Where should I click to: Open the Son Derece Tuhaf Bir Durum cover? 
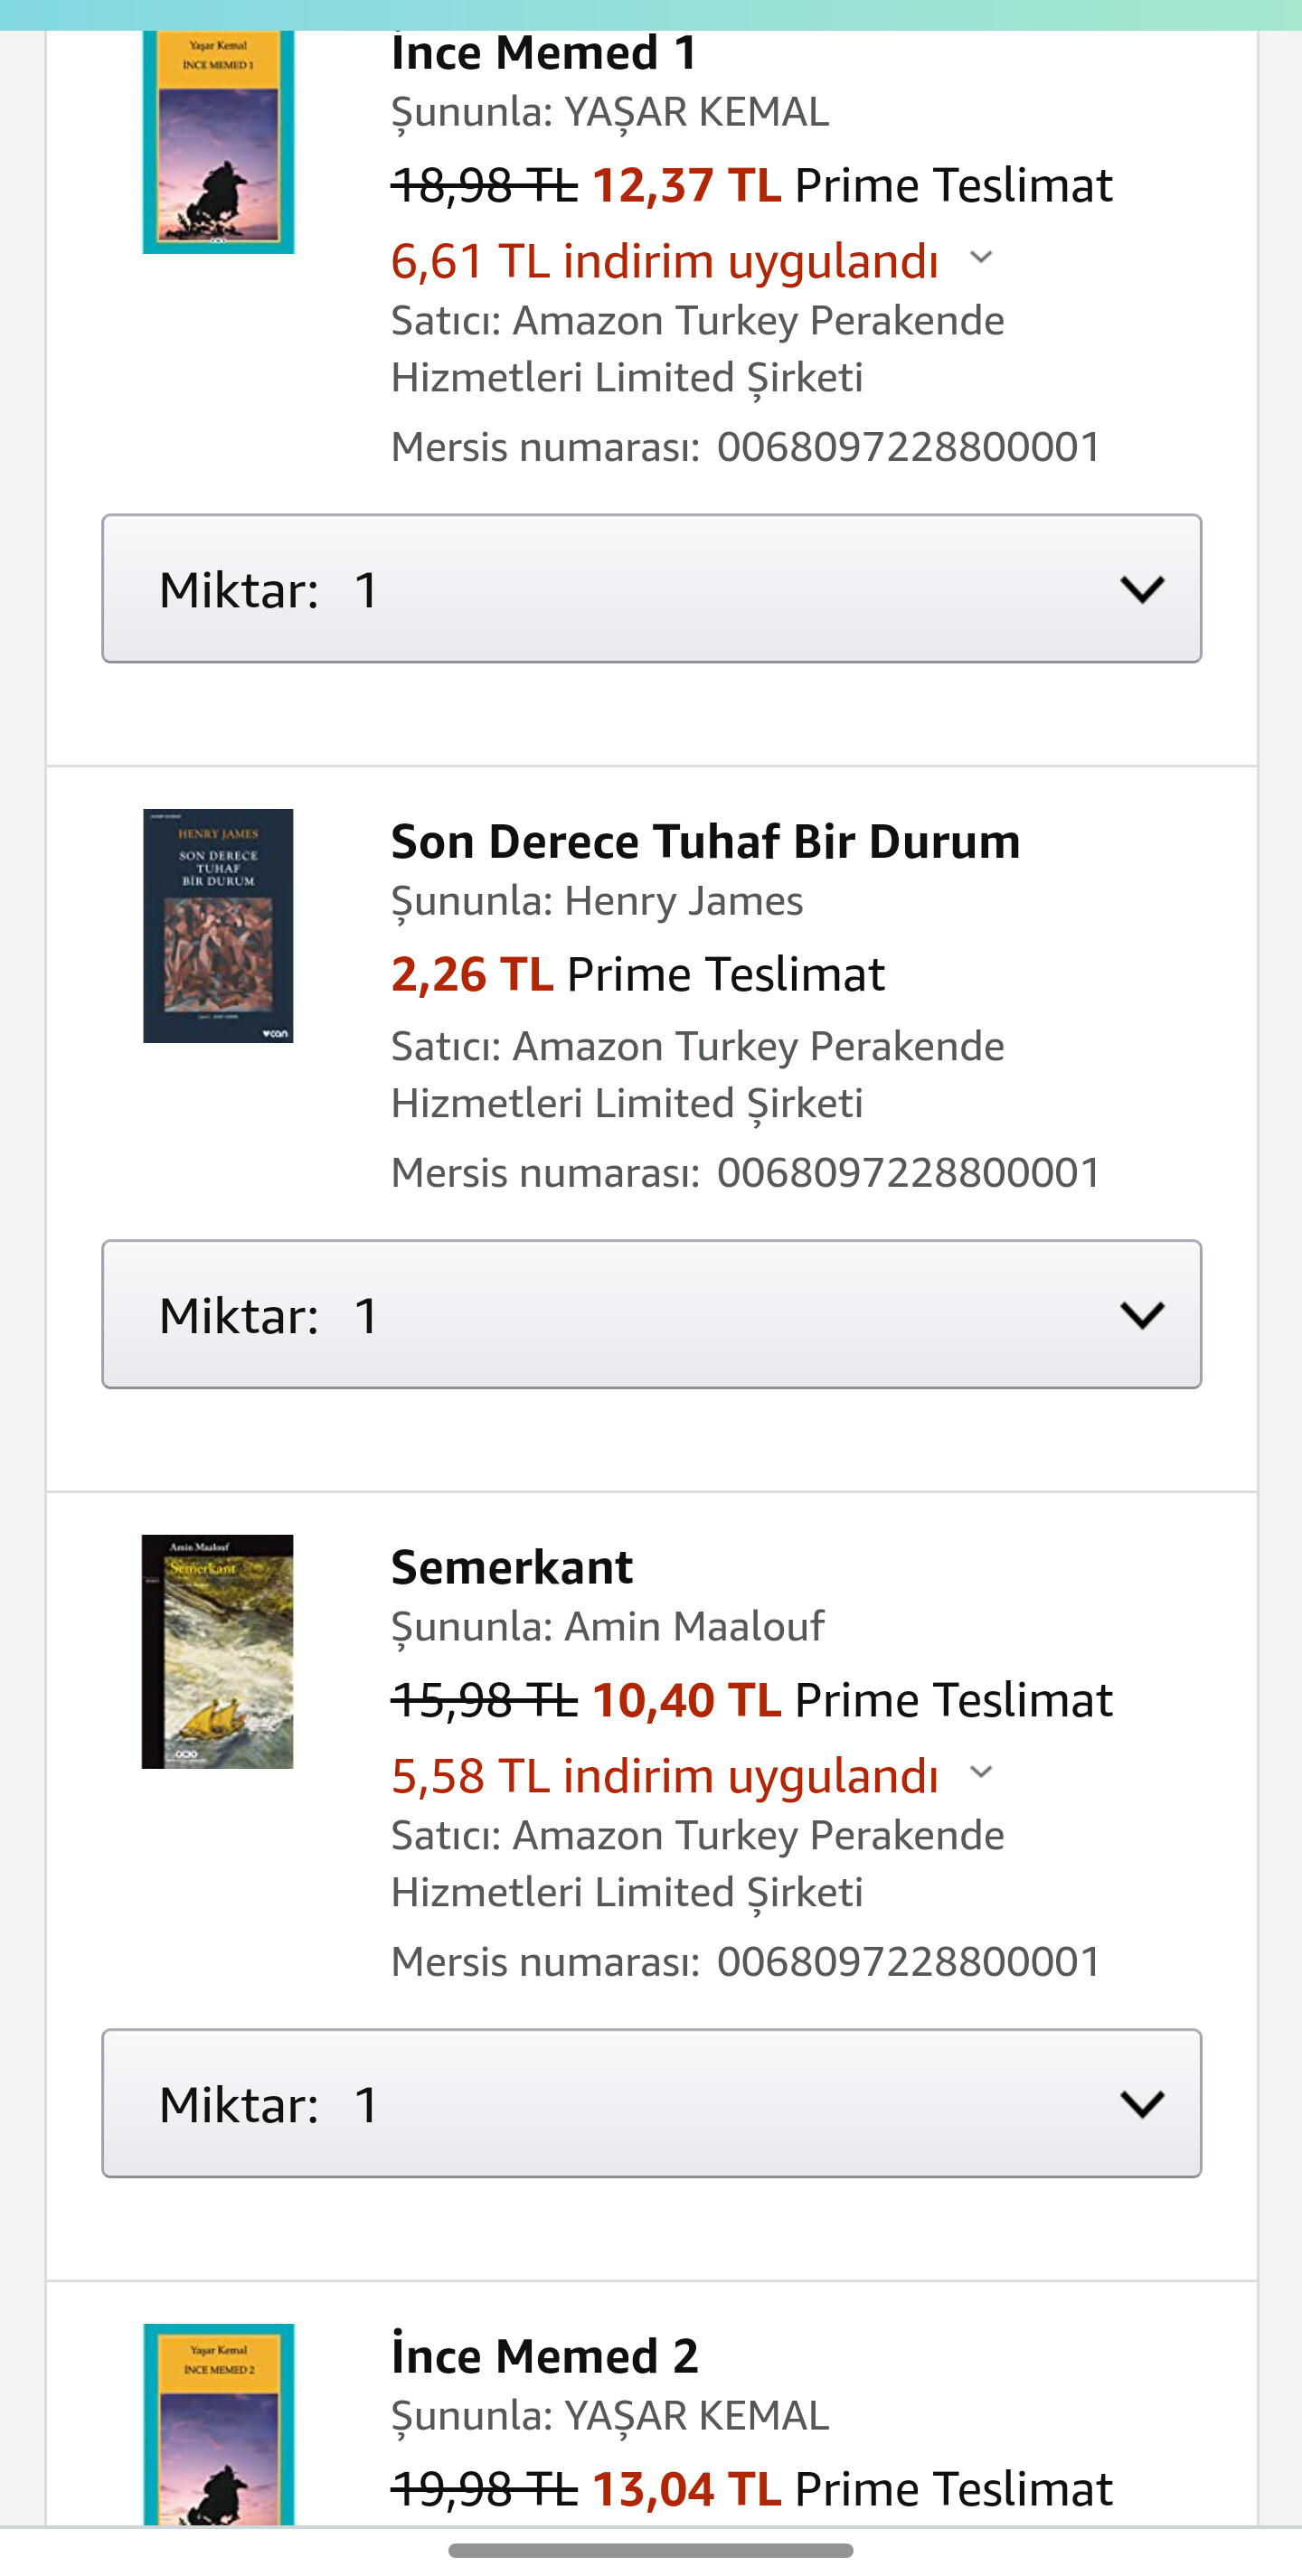pos(218,925)
